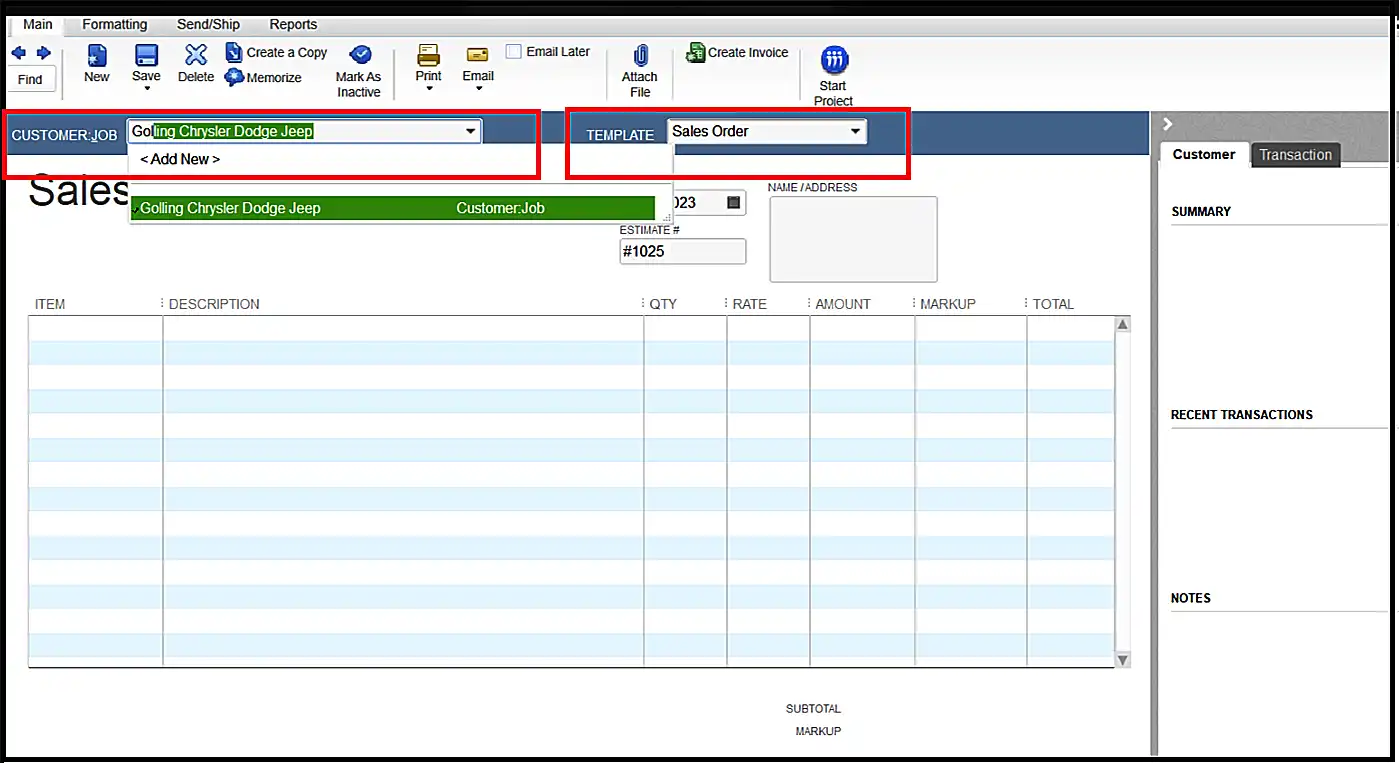Start Project from toolbar

coord(834,75)
